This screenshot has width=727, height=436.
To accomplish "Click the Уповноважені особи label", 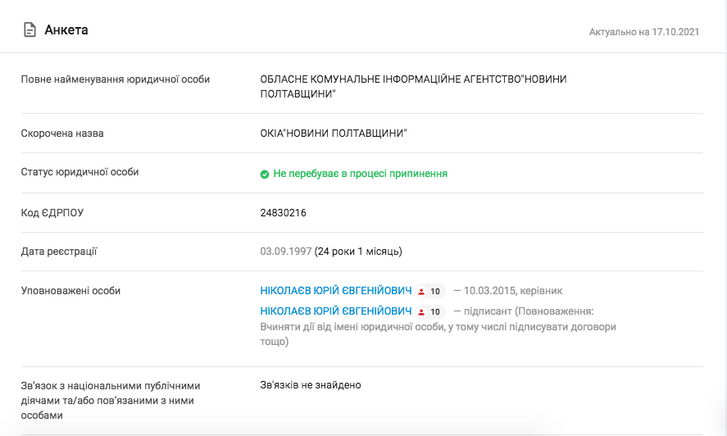I will pyautogui.click(x=70, y=291).
